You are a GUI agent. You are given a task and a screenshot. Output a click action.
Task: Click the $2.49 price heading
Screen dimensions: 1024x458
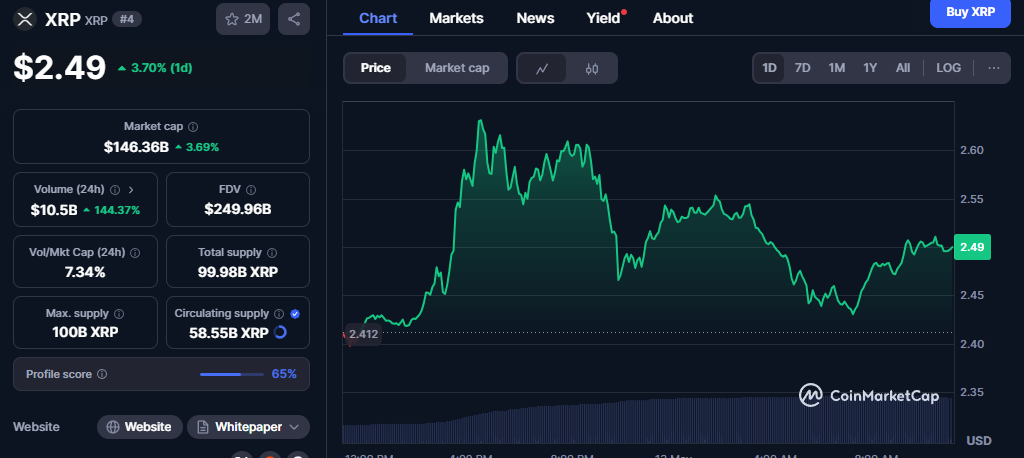[x=60, y=67]
